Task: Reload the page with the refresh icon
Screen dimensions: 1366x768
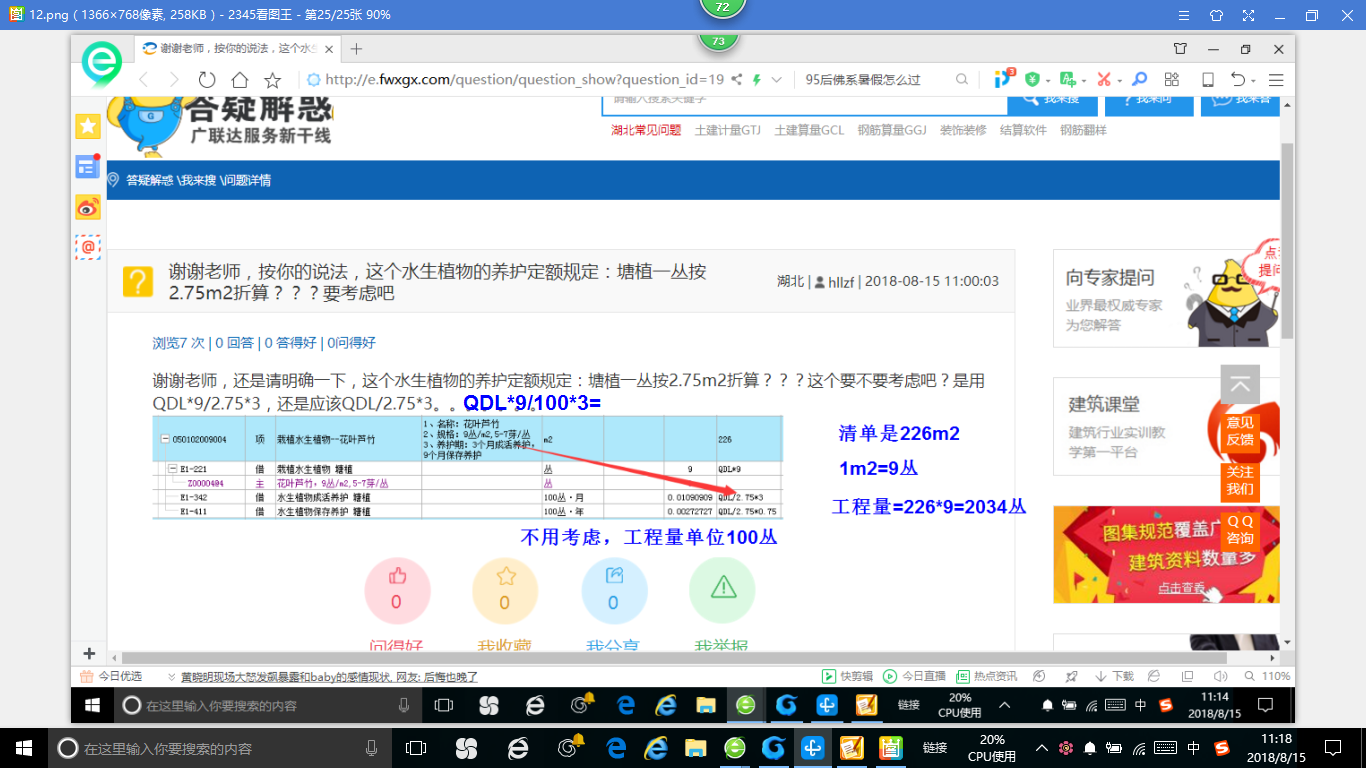Action: point(207,80)
